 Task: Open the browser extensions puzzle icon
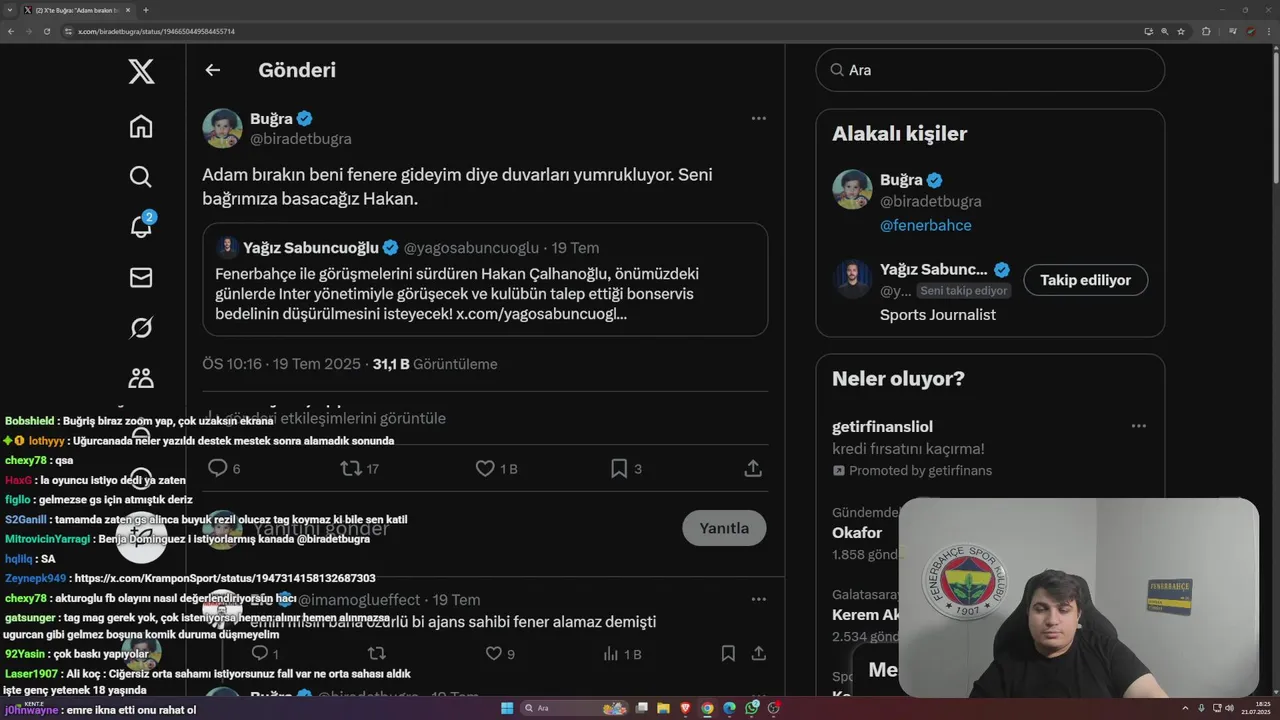(x=1206, y=31)
